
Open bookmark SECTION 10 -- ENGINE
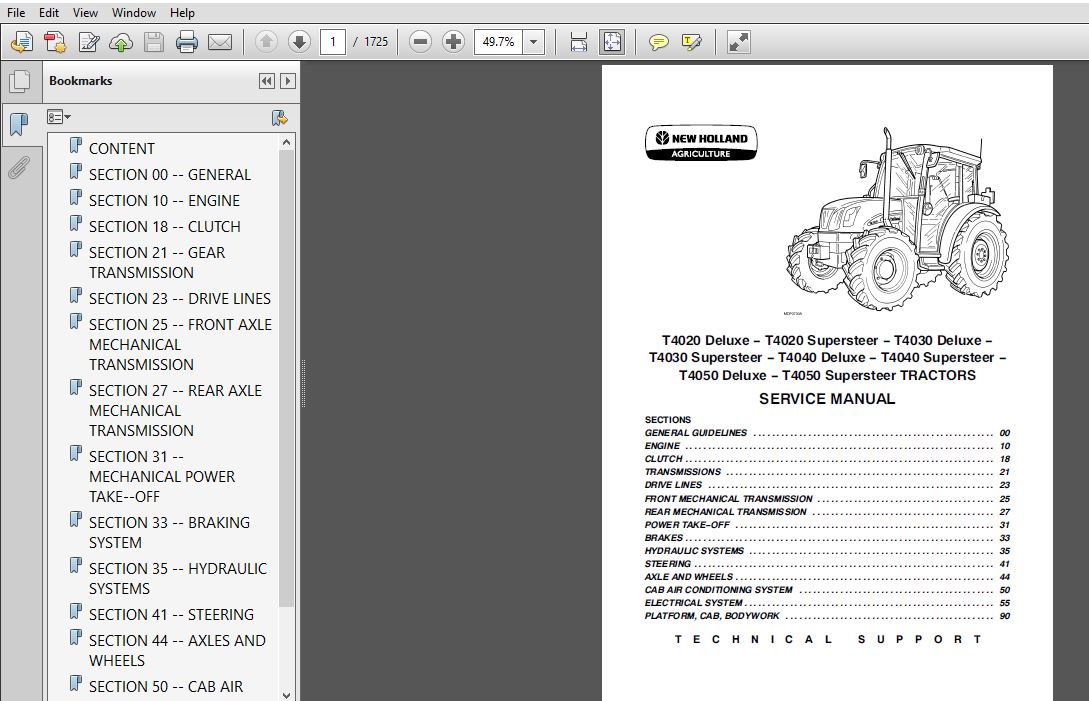coord(164,201)
